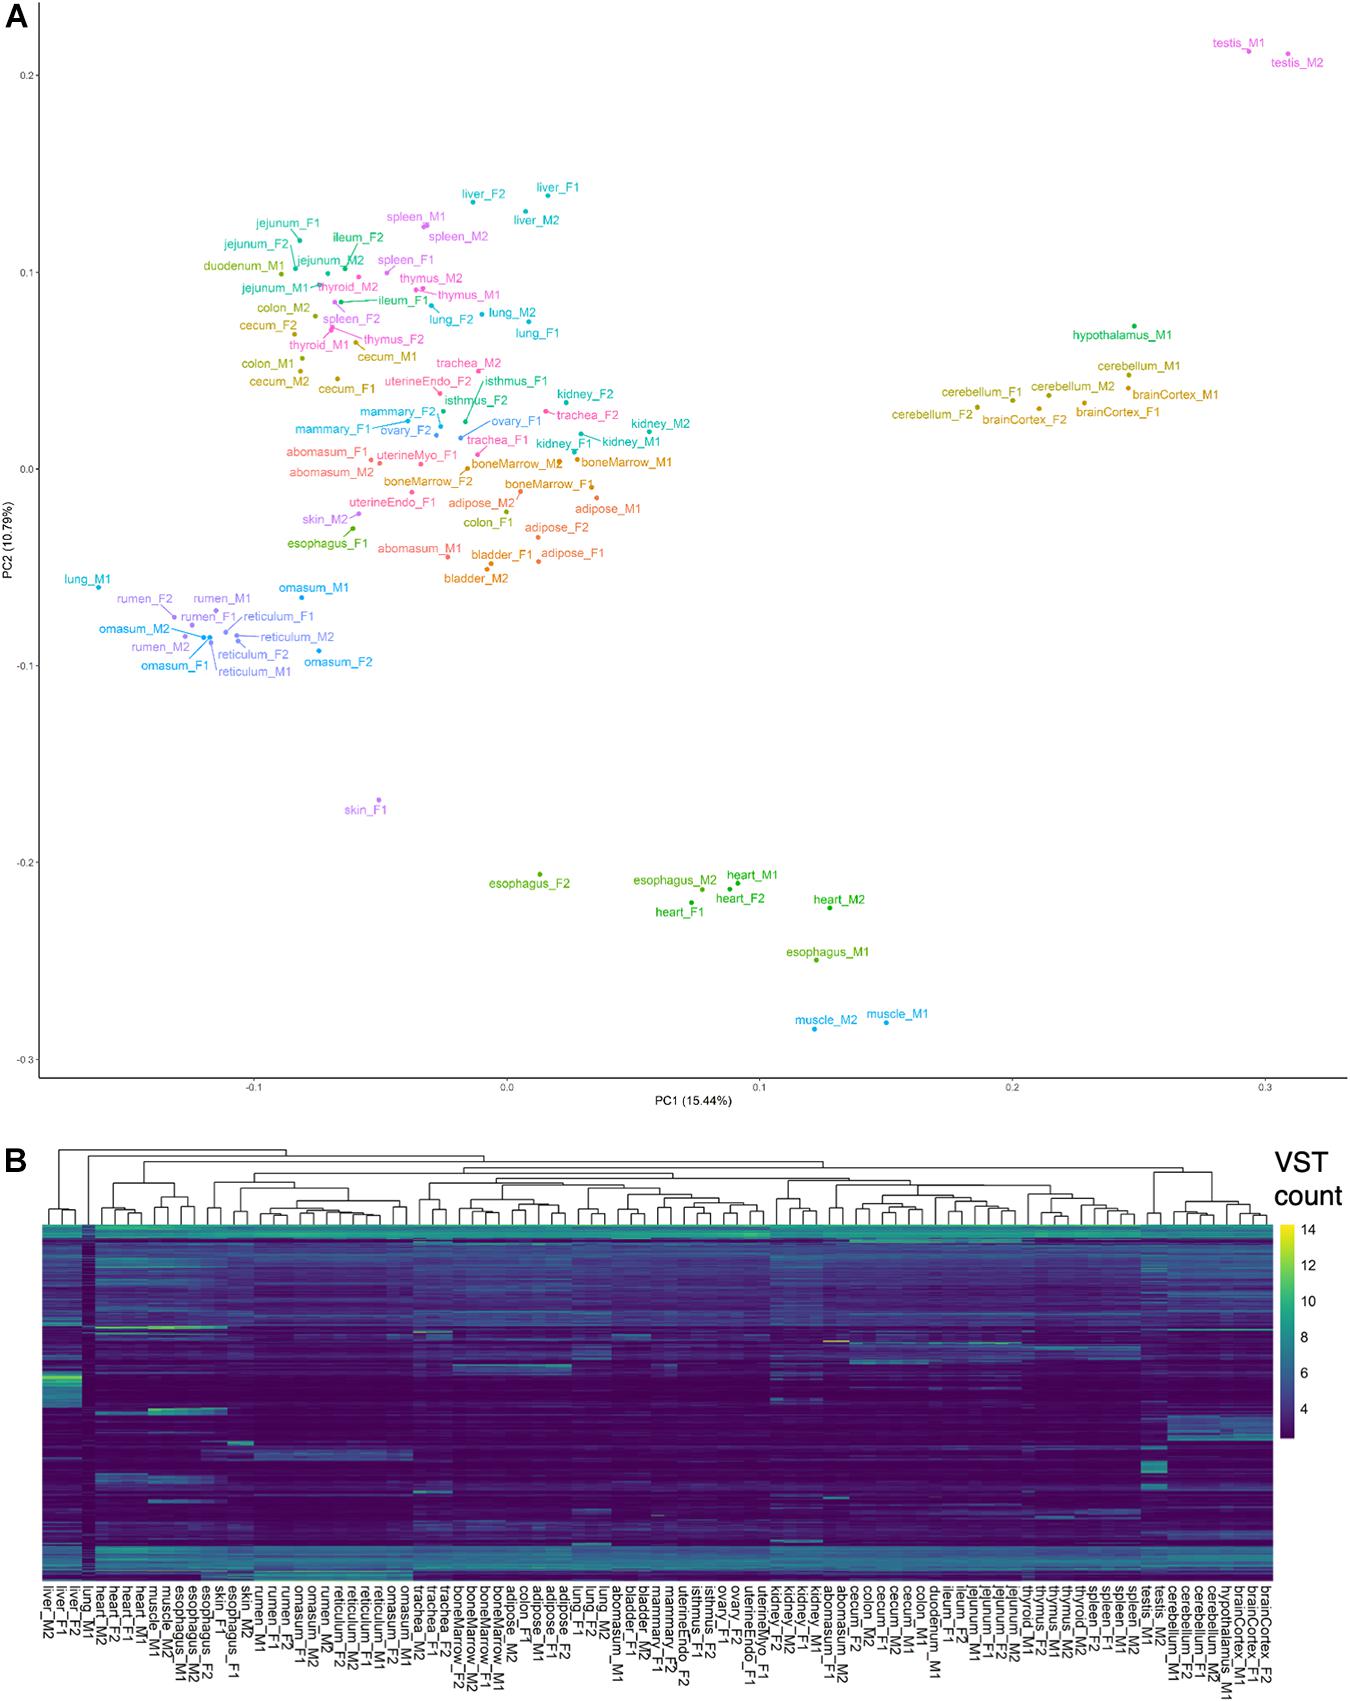Click the VST count color gradient bar
The width and height of the screenshot is (1350, 1701).
tap(1287, 1332)
